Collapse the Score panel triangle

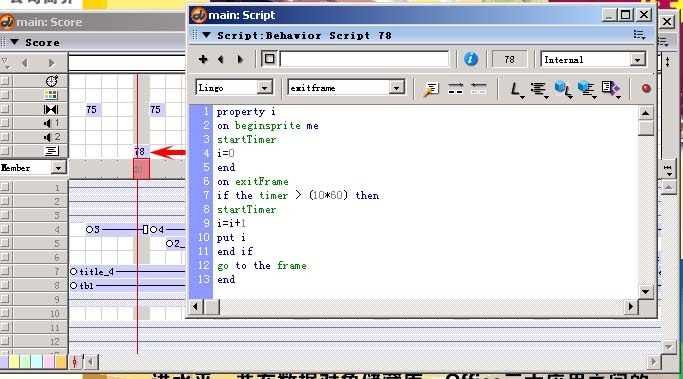14,42
